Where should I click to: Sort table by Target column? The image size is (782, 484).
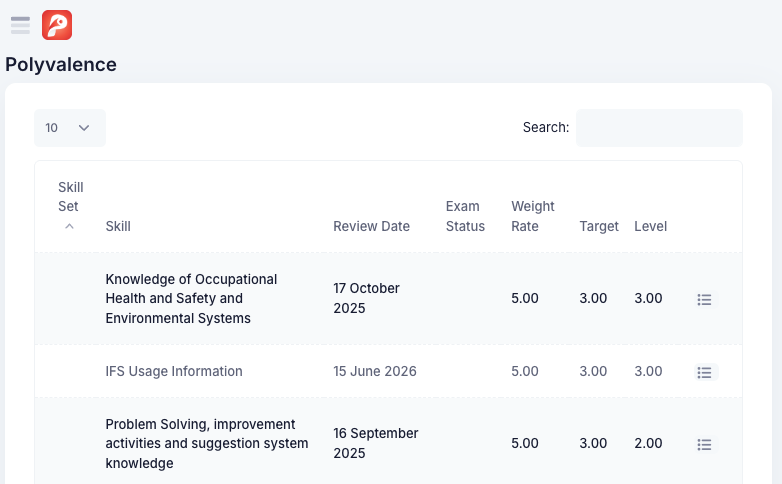point(599,226)
